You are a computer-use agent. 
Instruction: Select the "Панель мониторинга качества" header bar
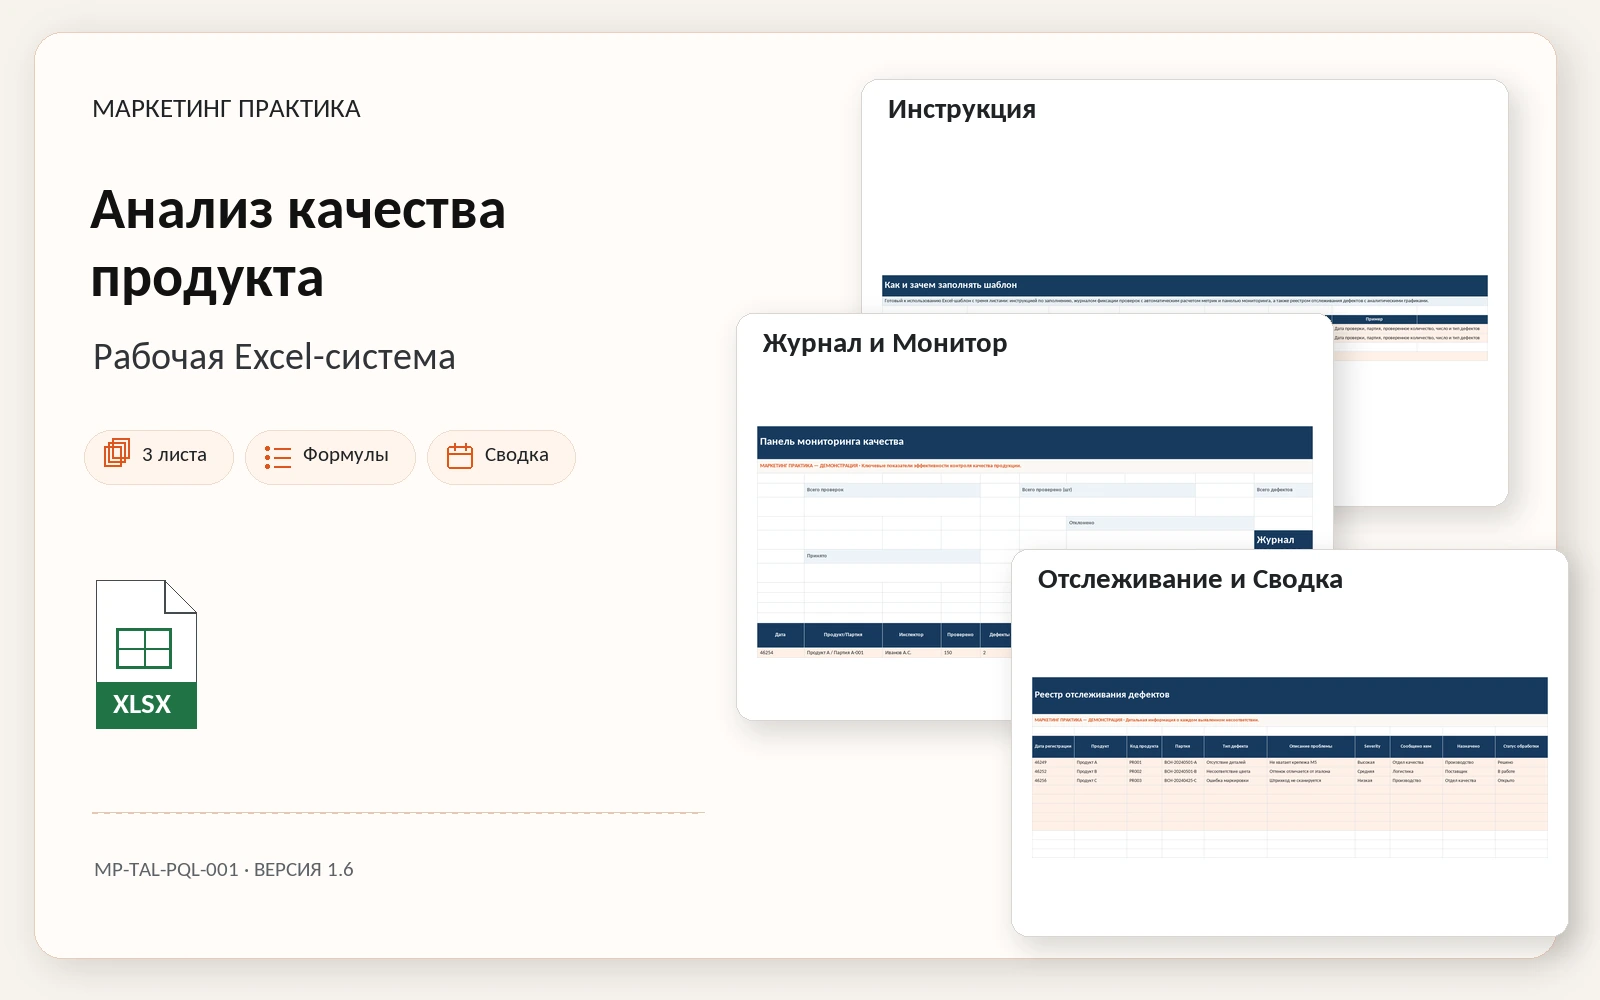pyautogui.click(x=1035, y=442)
